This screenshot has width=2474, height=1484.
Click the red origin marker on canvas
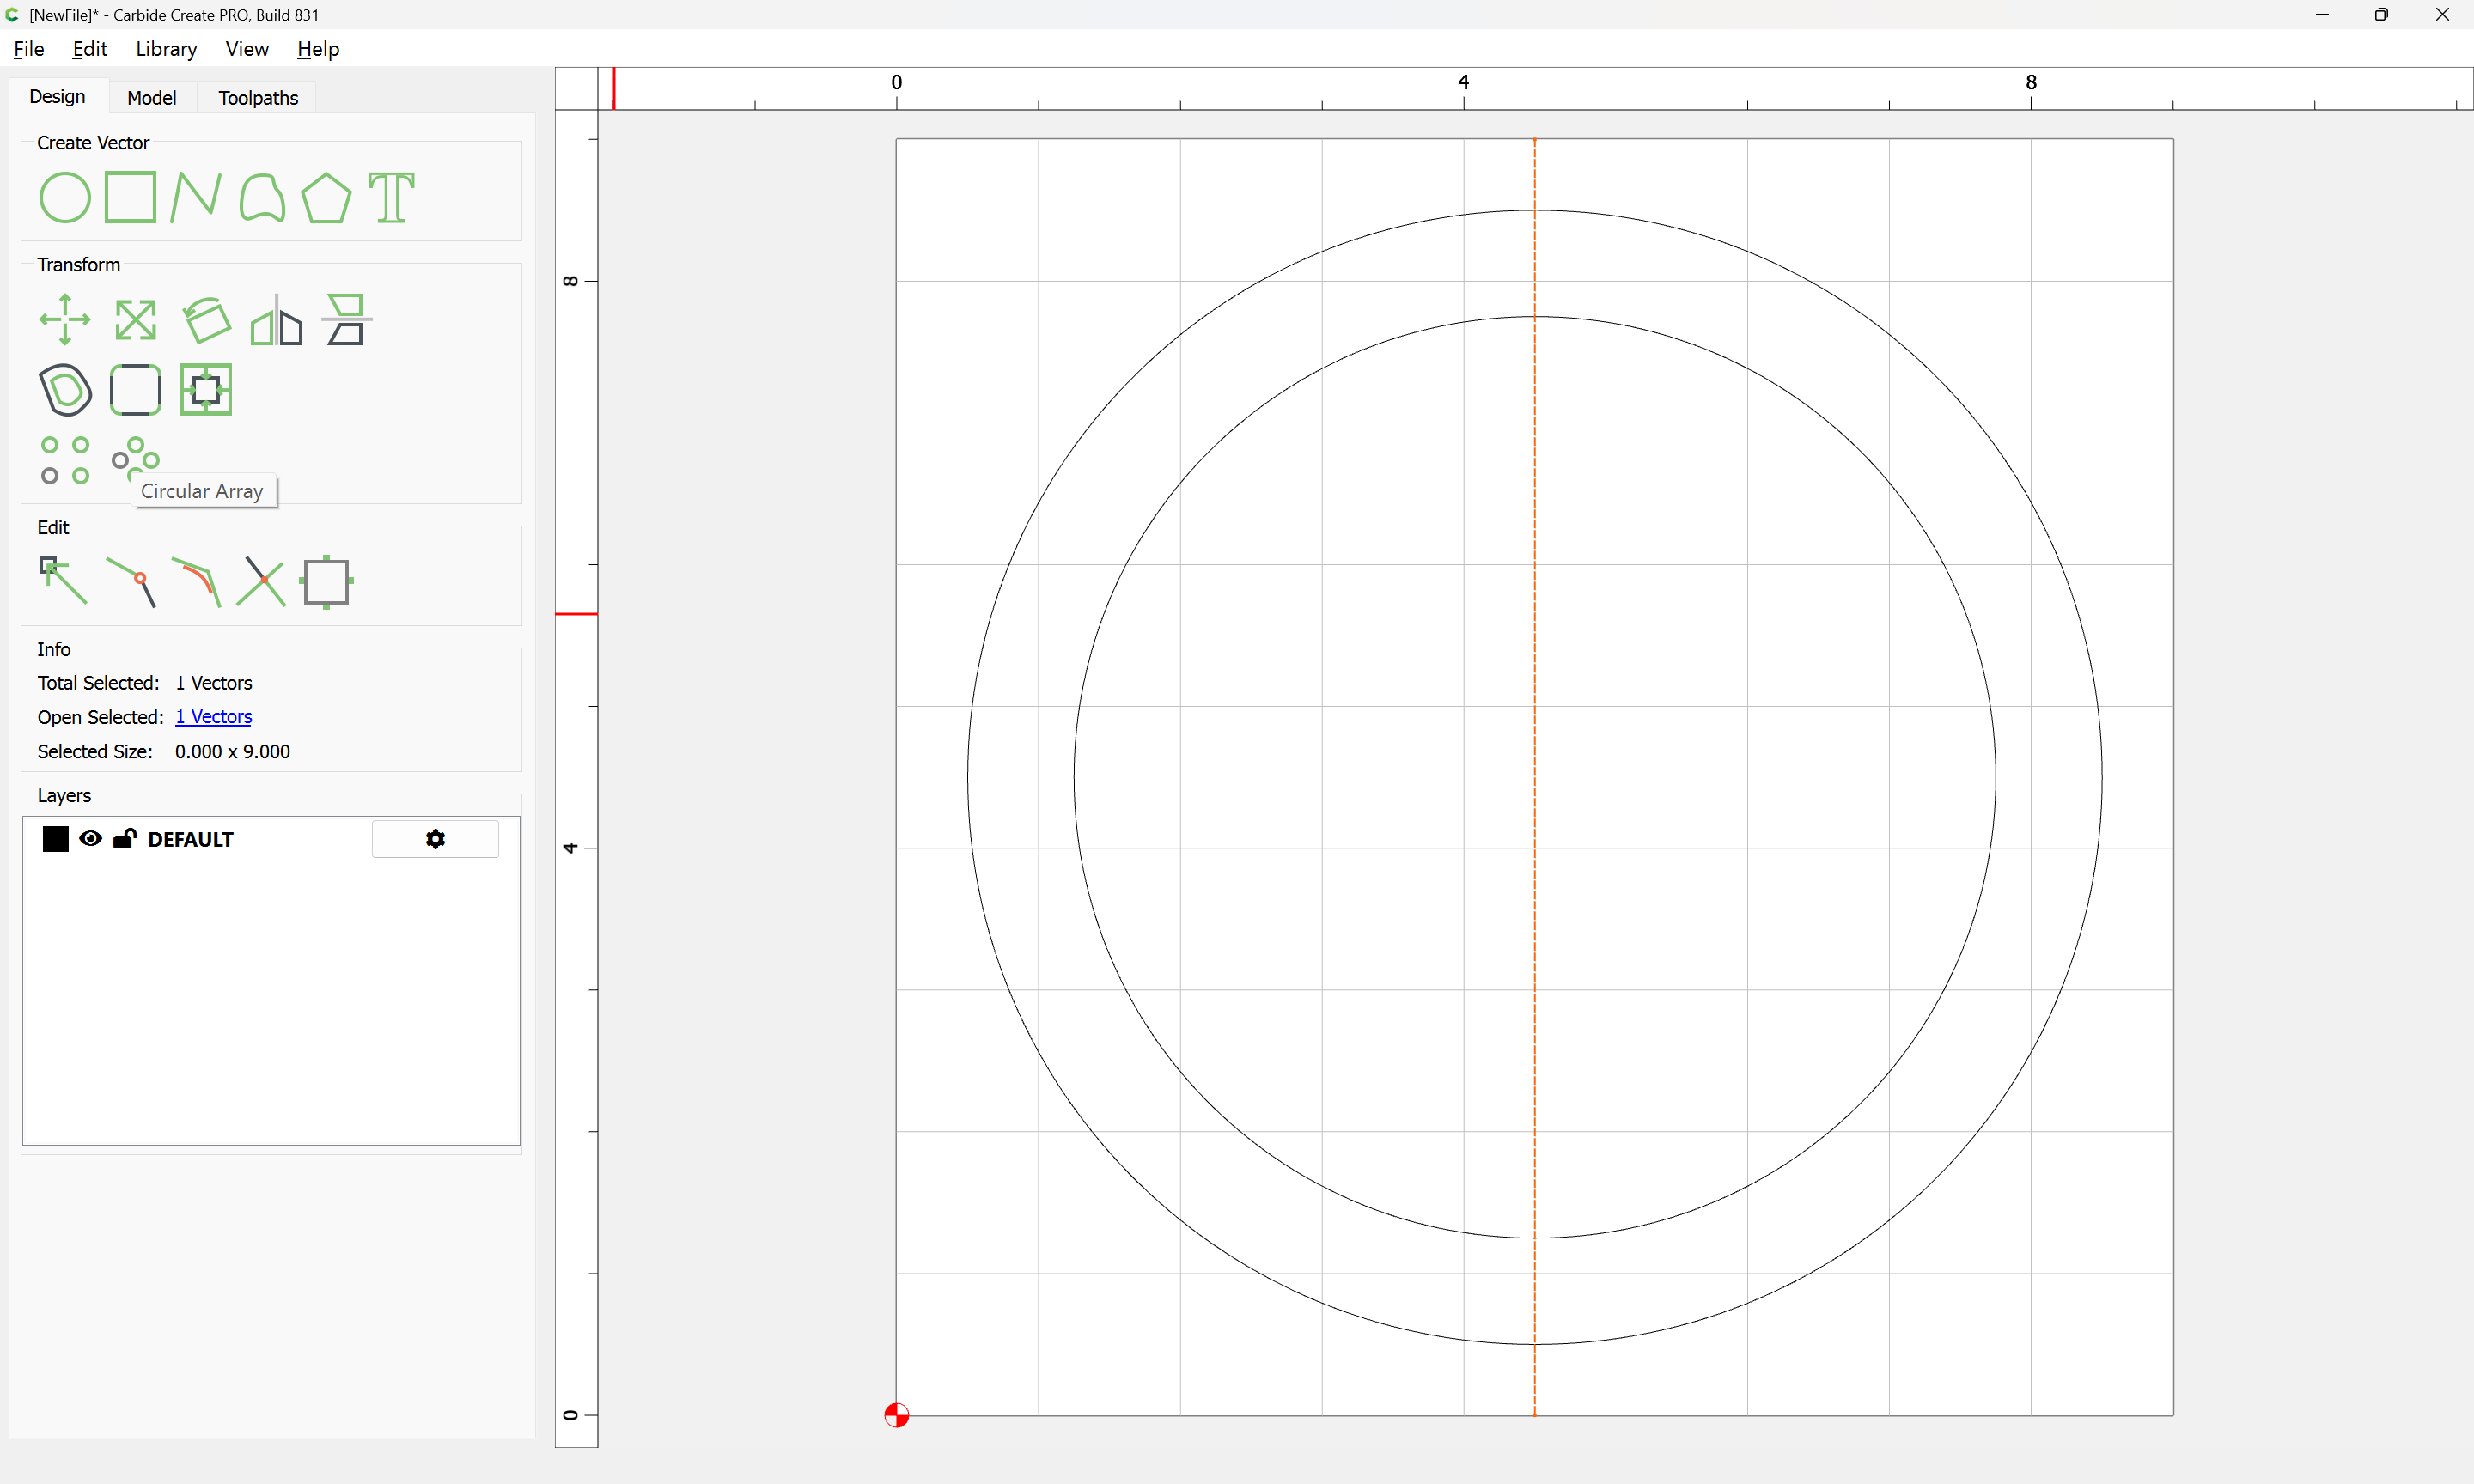pos(896,1415)
